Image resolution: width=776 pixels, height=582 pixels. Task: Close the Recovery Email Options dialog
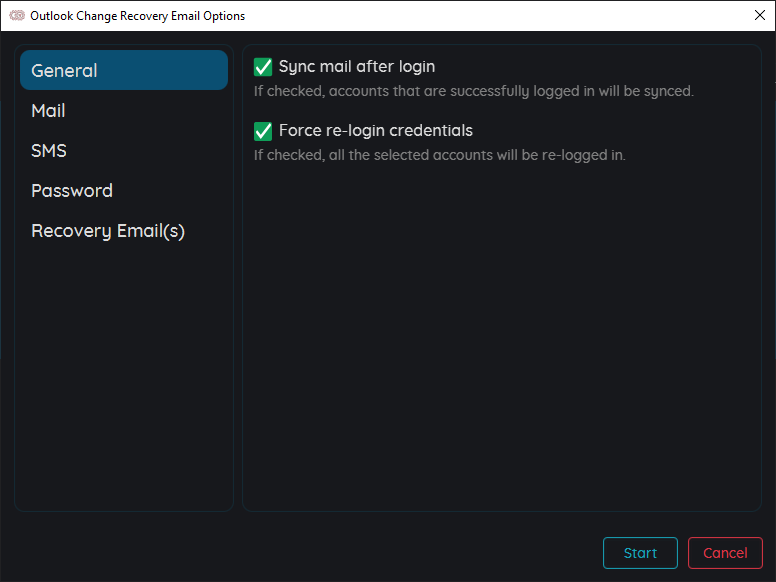(760, 15)
